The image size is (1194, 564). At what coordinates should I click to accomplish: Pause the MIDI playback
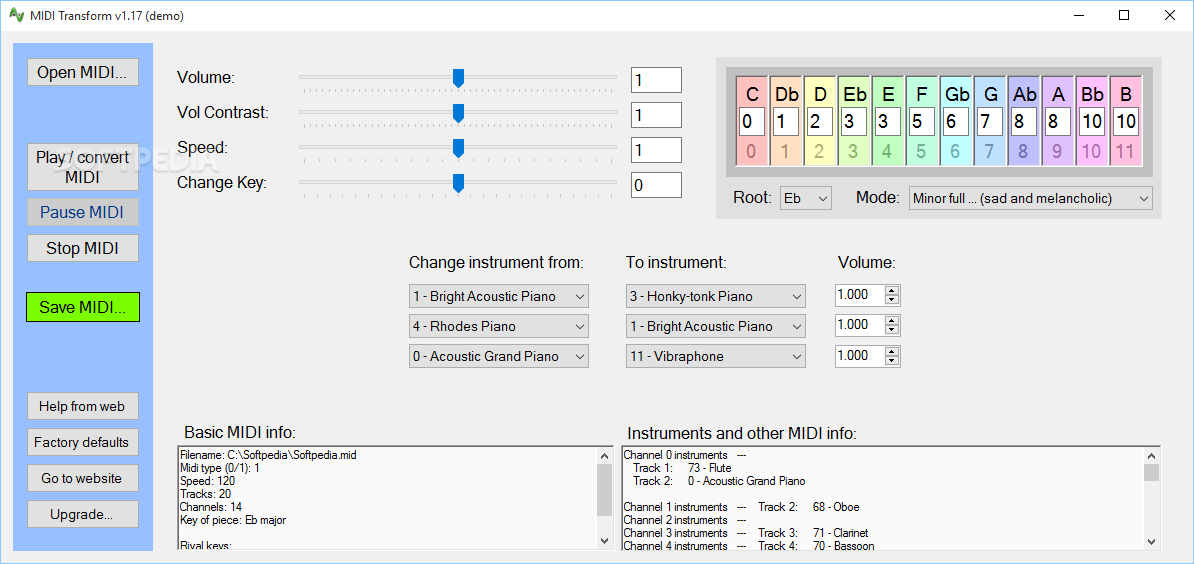coord(83,212)
